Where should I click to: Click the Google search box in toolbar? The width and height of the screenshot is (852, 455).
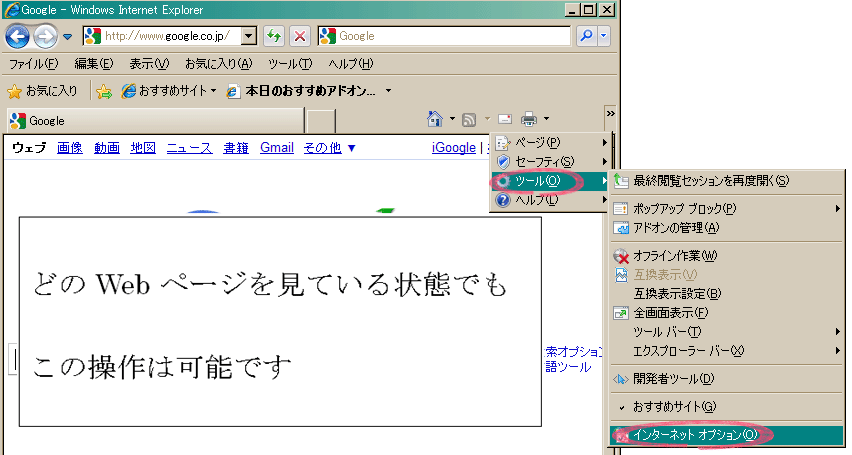click(x=450, y=36)
